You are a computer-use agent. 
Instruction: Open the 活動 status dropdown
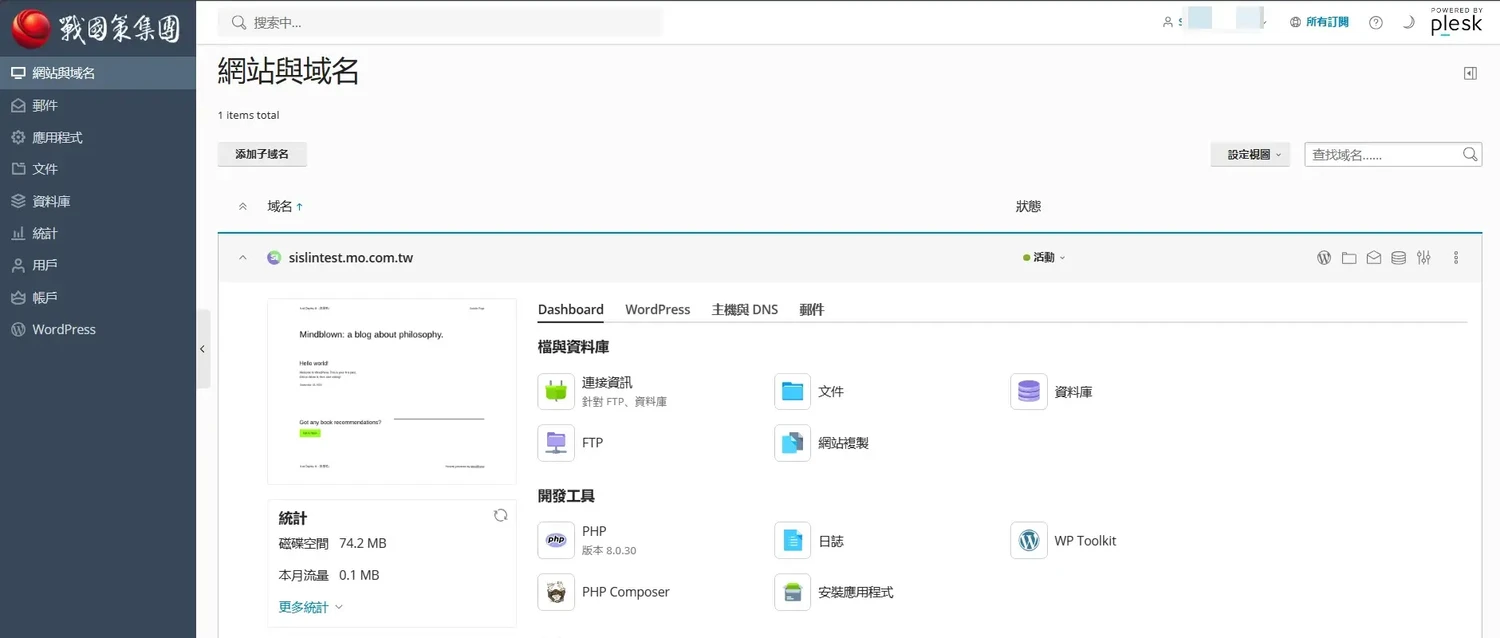point(1044,257)
